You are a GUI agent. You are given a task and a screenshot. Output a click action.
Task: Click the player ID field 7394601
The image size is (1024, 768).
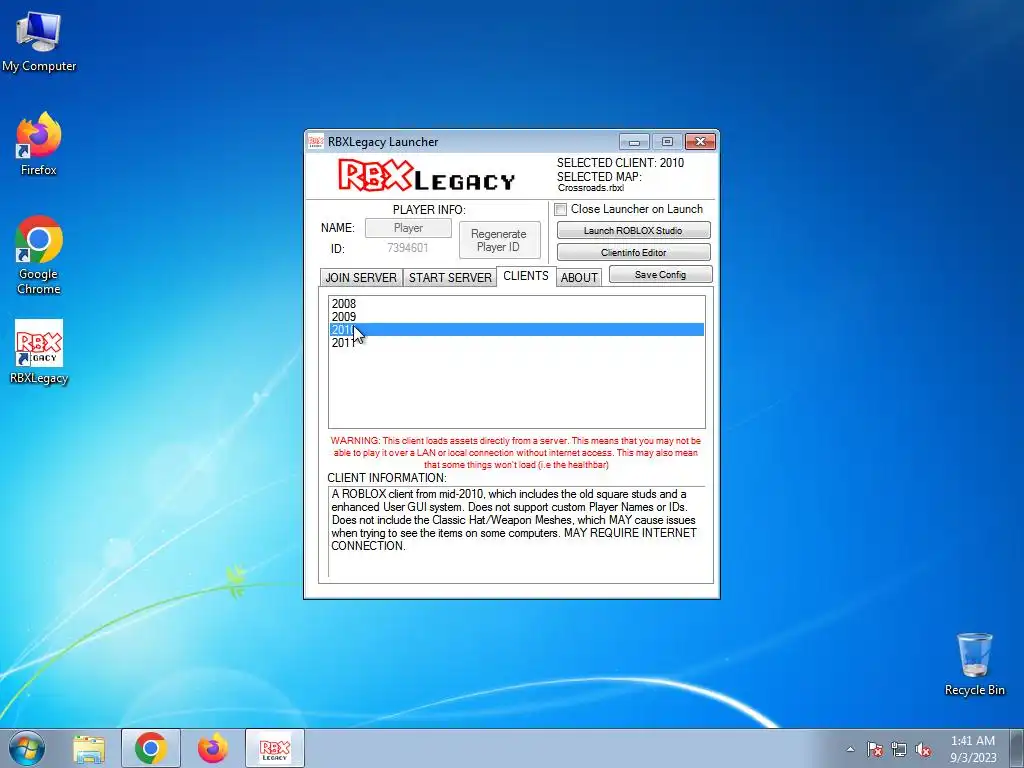[x=408, y=248]
